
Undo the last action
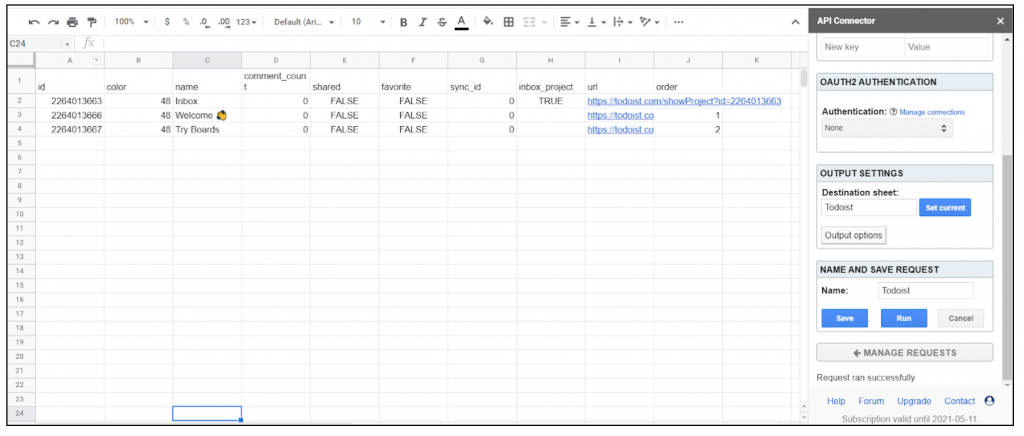pyautogui.click(x=34, y=22)
